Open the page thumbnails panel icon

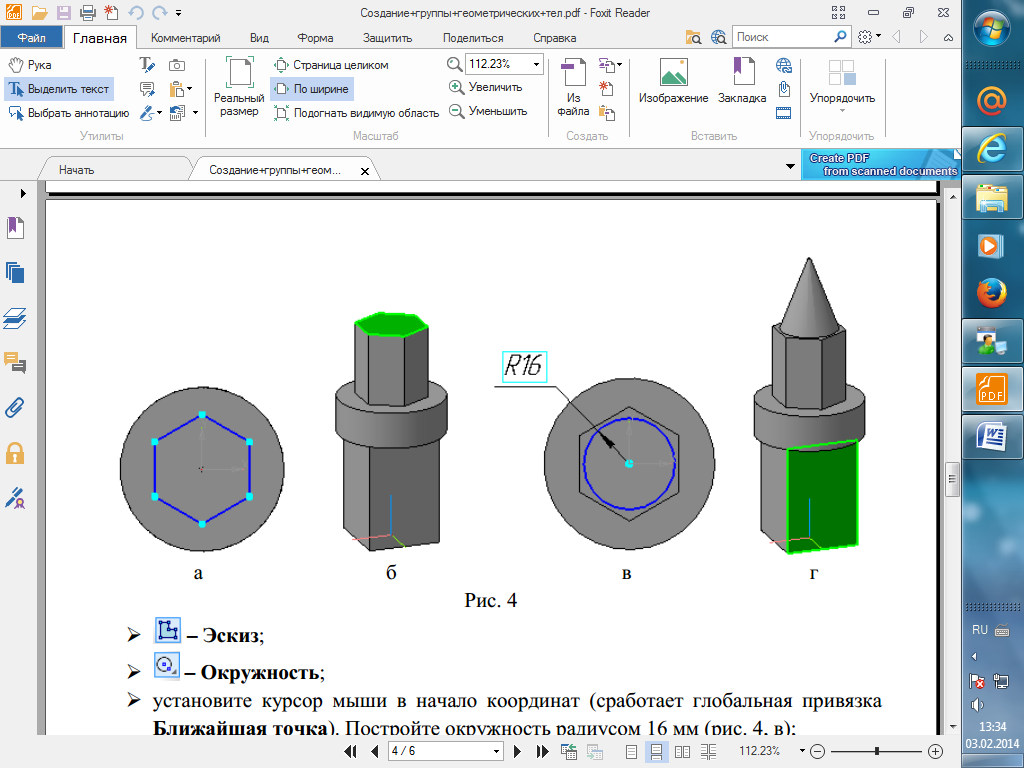click(x=15, y=272)
